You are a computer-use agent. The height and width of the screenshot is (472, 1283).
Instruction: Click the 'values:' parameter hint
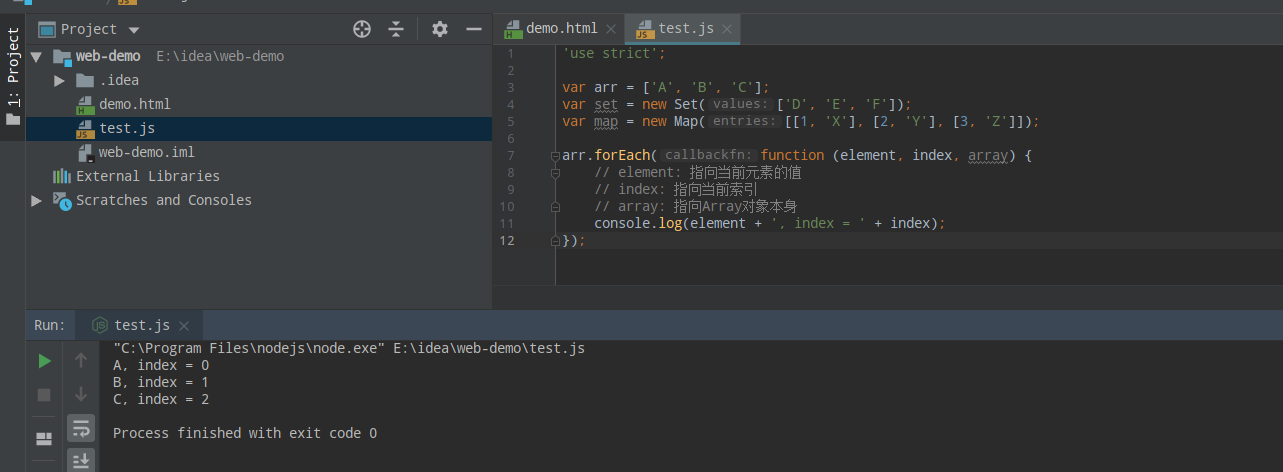click(x=741, y=104)
